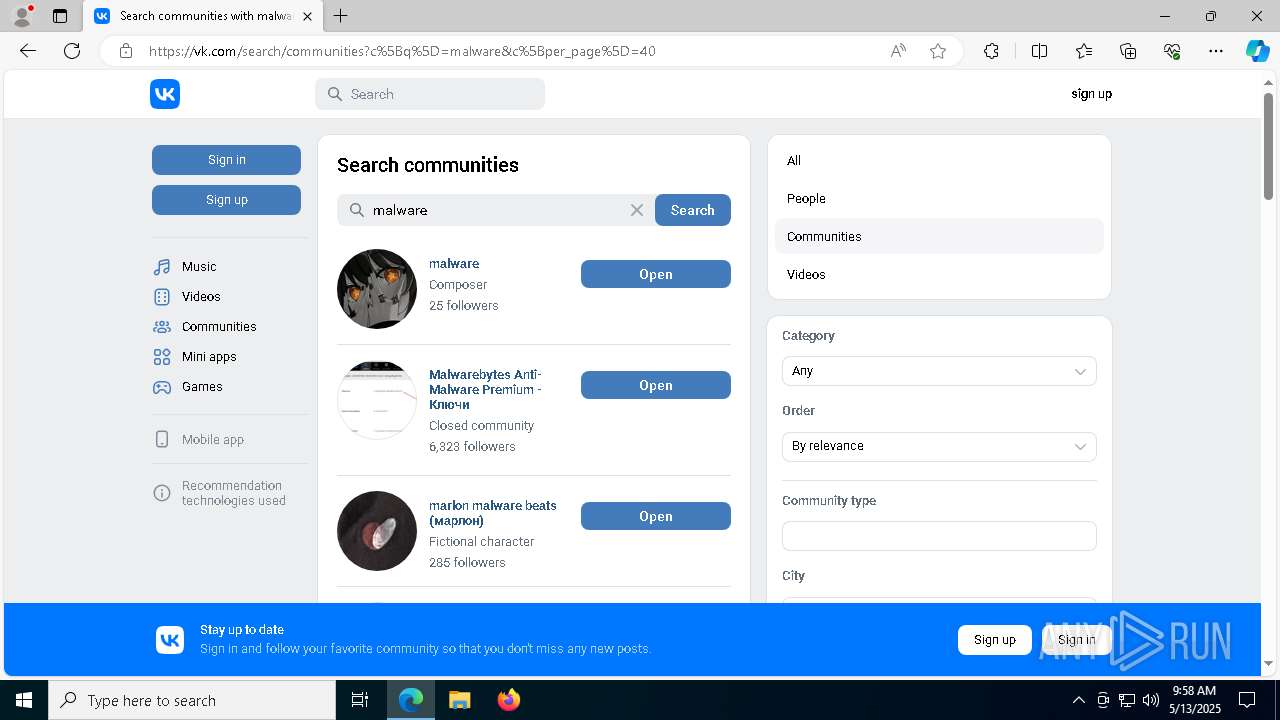Screen dimensions: 1280x720
Task: Open the Mini apps sidebar icon
Action: point(162,357)
